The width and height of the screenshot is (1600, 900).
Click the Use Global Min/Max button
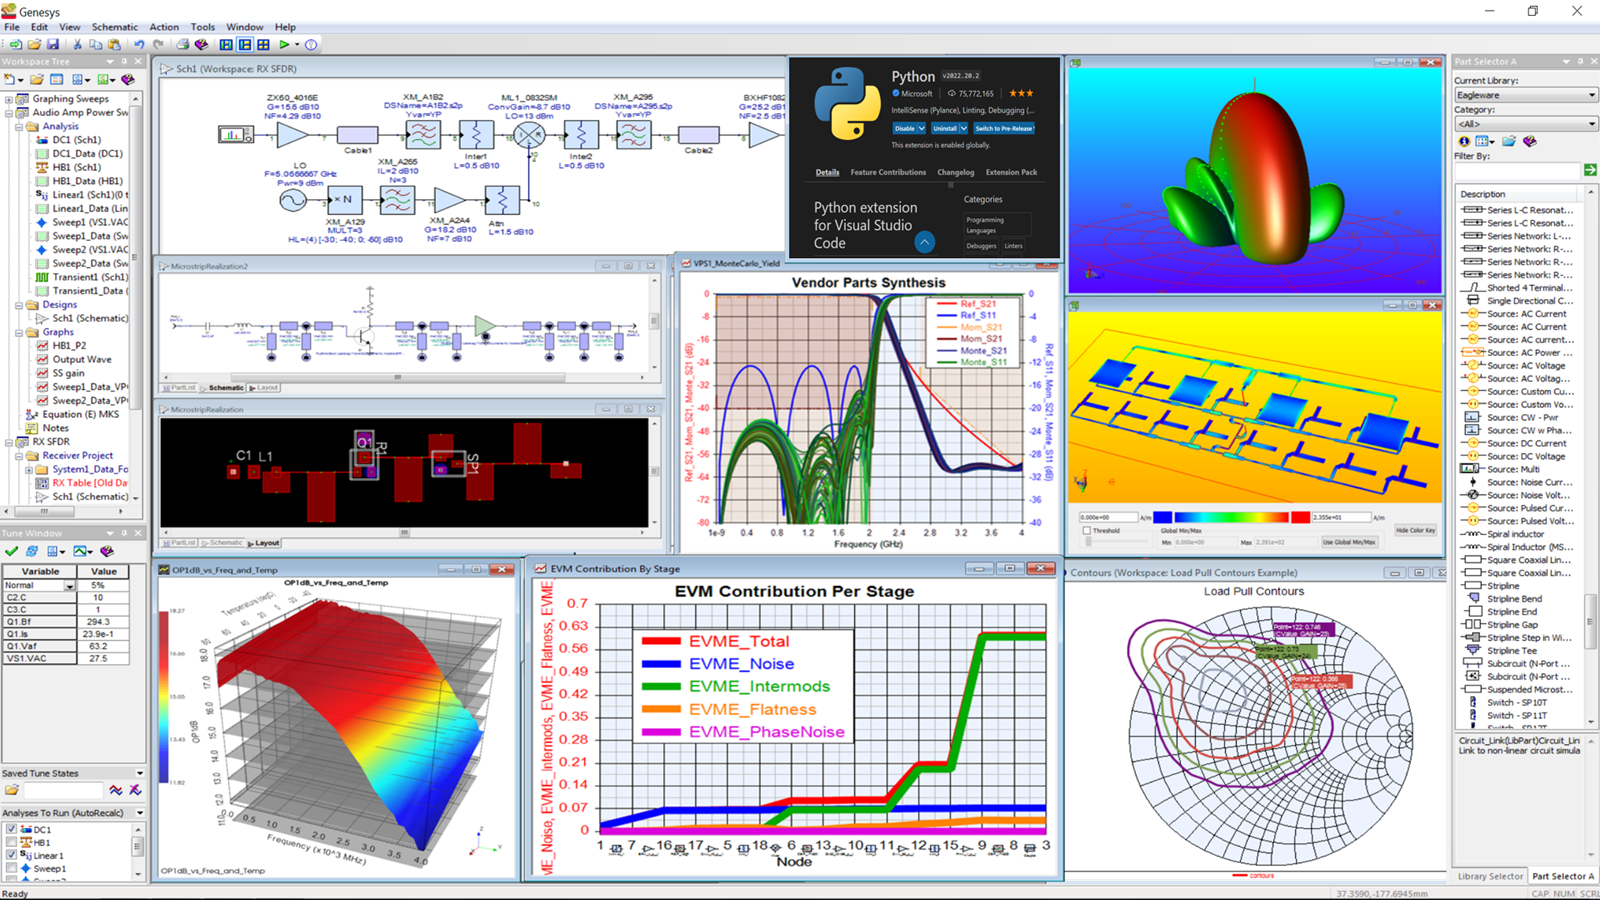coord(1350,541)
